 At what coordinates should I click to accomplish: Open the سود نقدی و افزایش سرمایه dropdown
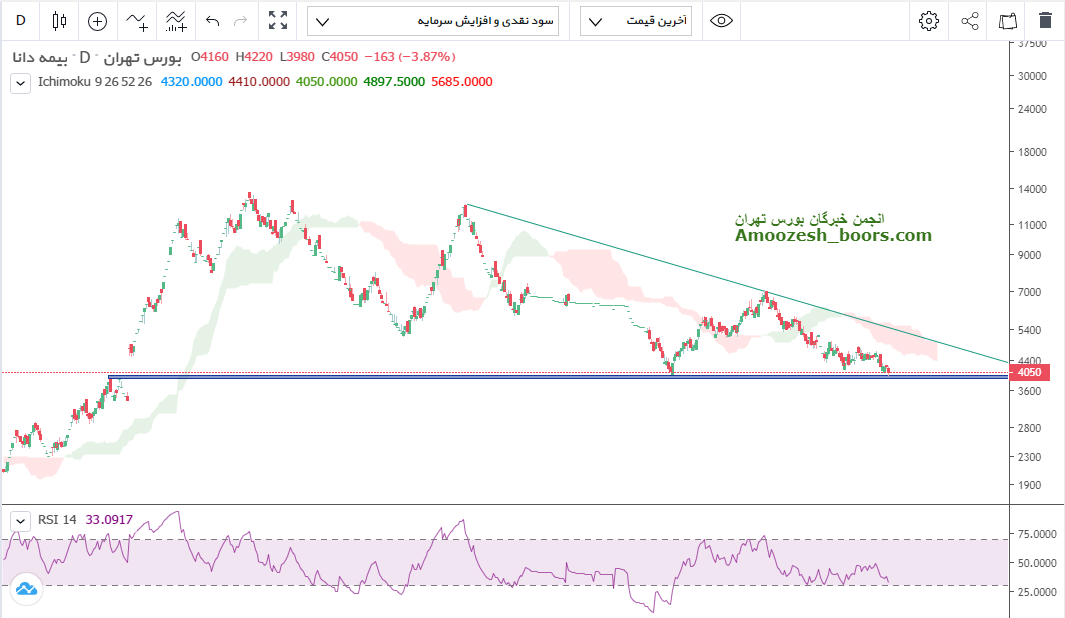pos(433,20)
